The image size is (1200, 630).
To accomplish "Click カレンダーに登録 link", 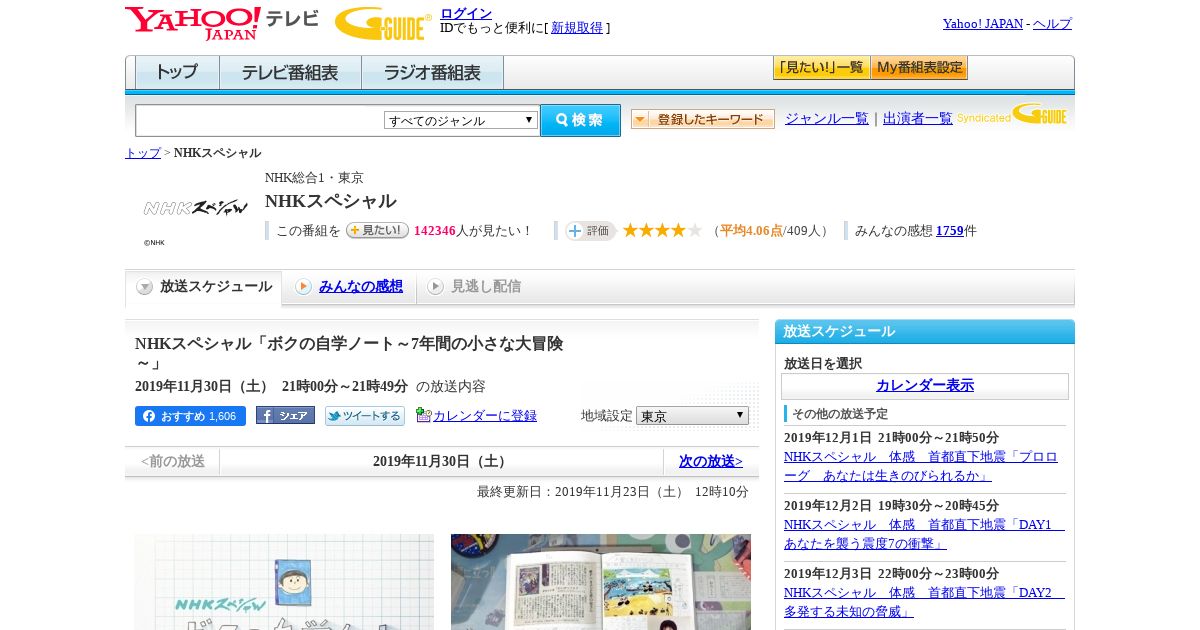I will pos(485,416).
